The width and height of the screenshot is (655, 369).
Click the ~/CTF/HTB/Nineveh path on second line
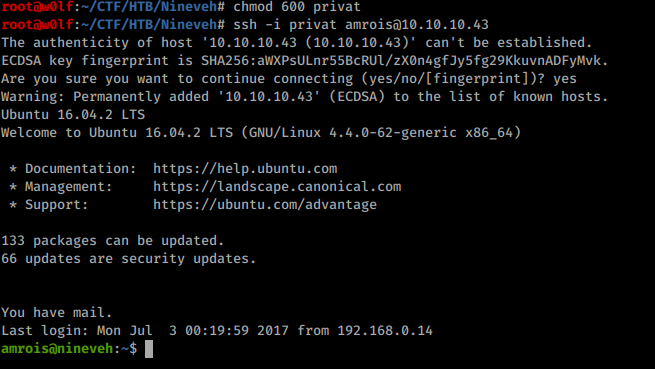(149, 25)
